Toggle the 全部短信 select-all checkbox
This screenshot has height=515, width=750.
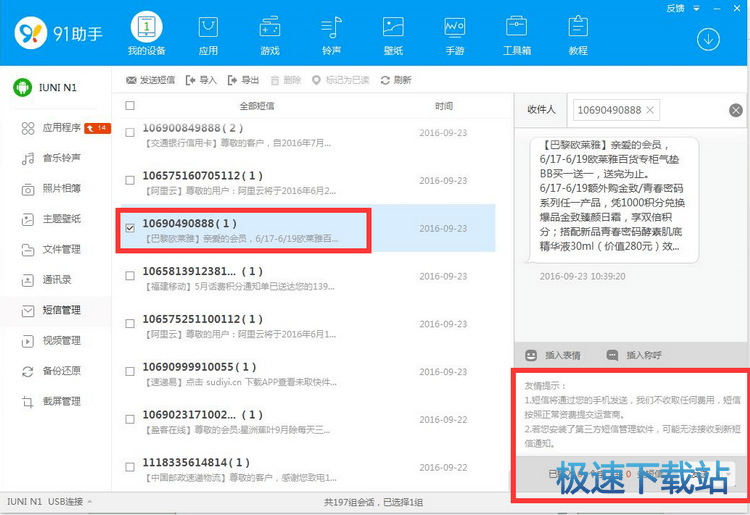[x=130, y=105]
